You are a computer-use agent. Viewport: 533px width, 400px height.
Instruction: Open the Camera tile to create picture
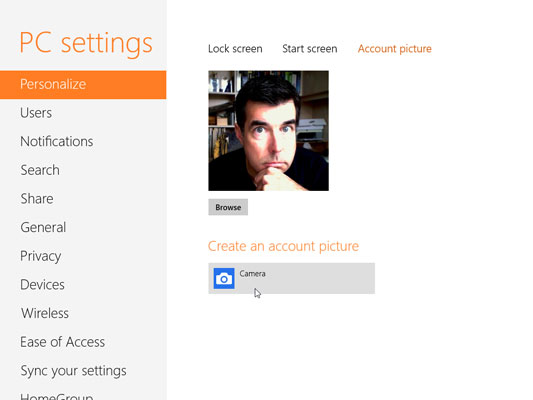click(x=291, y=278)
